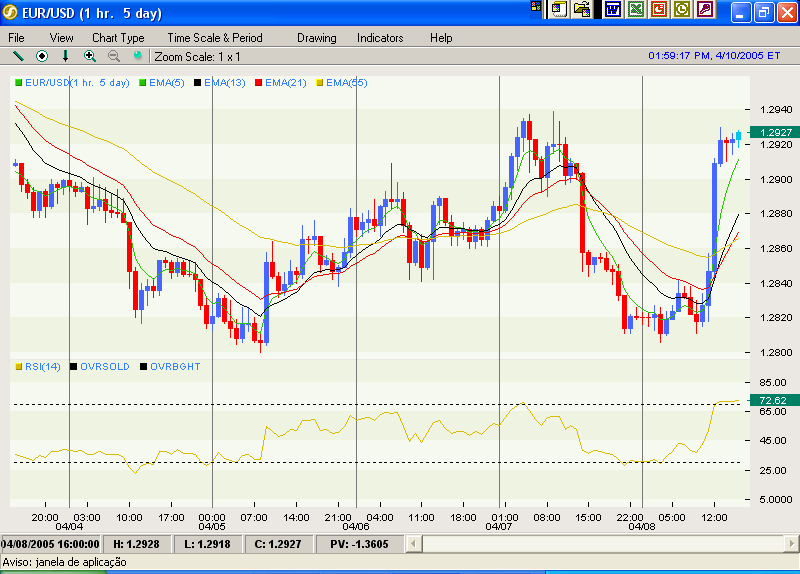The width and height of the screenshot is (800, 574).
Task: Open the Time Scale & Period menu
Action: (215, 38)
